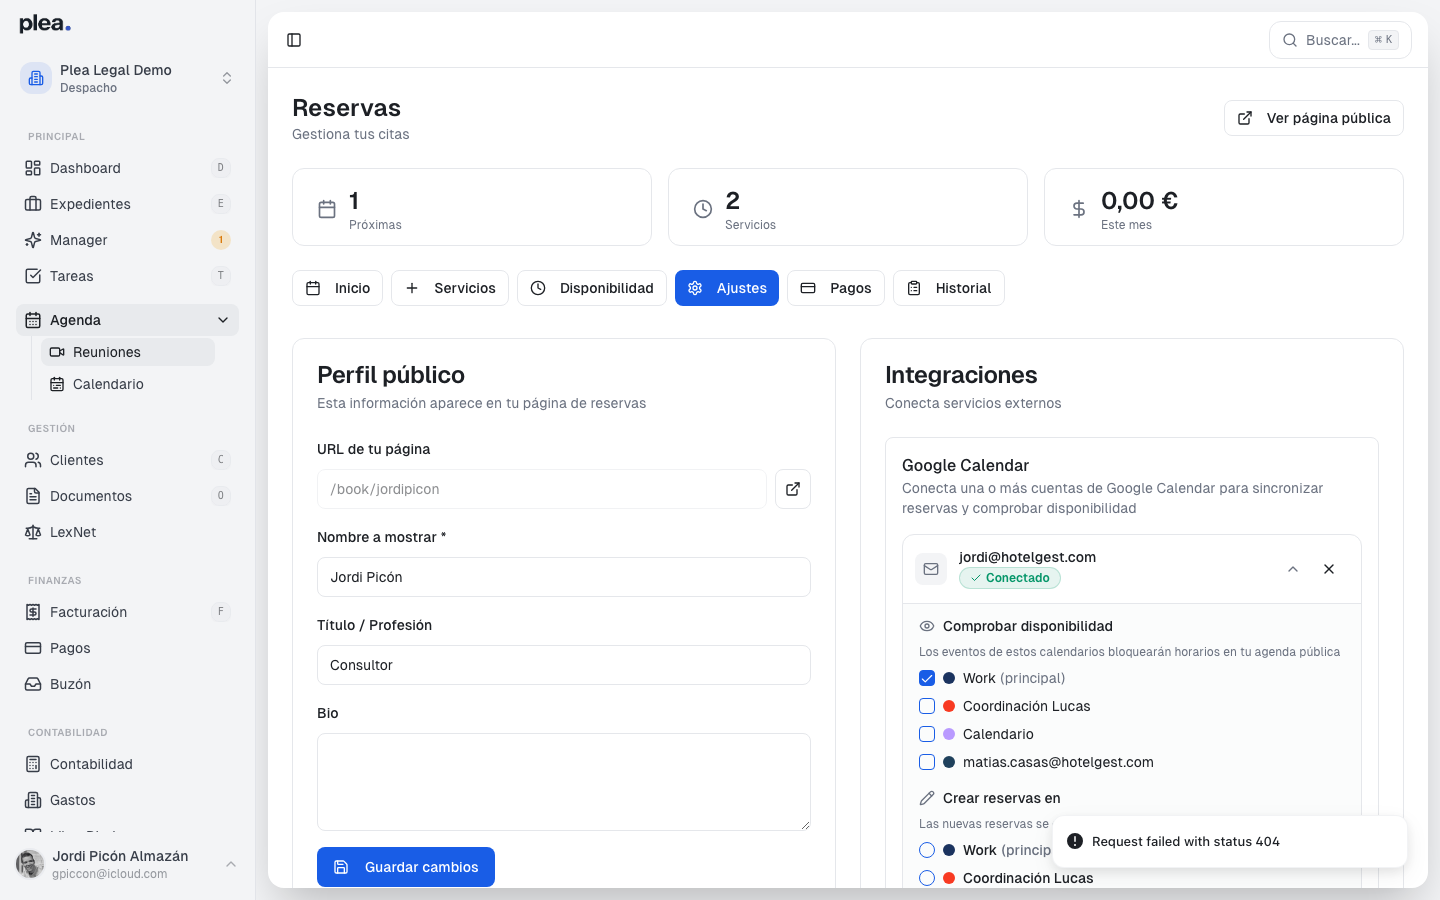Image resolution: width=1440 pixels, height=900 pixels.
Task: Open the Contabilidad section
Action: click(91, 764)
